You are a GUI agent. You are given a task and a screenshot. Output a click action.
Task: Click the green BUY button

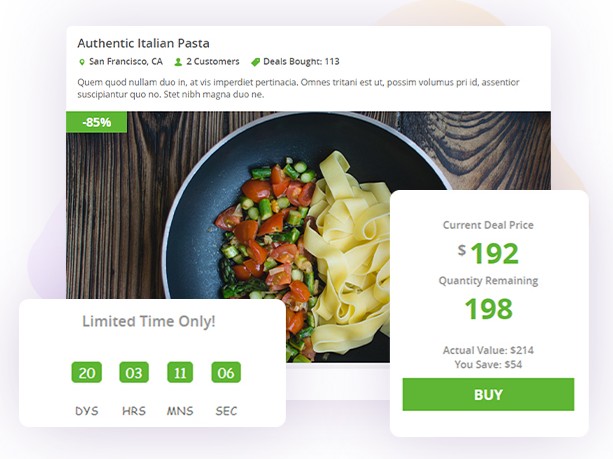[488, 394]
